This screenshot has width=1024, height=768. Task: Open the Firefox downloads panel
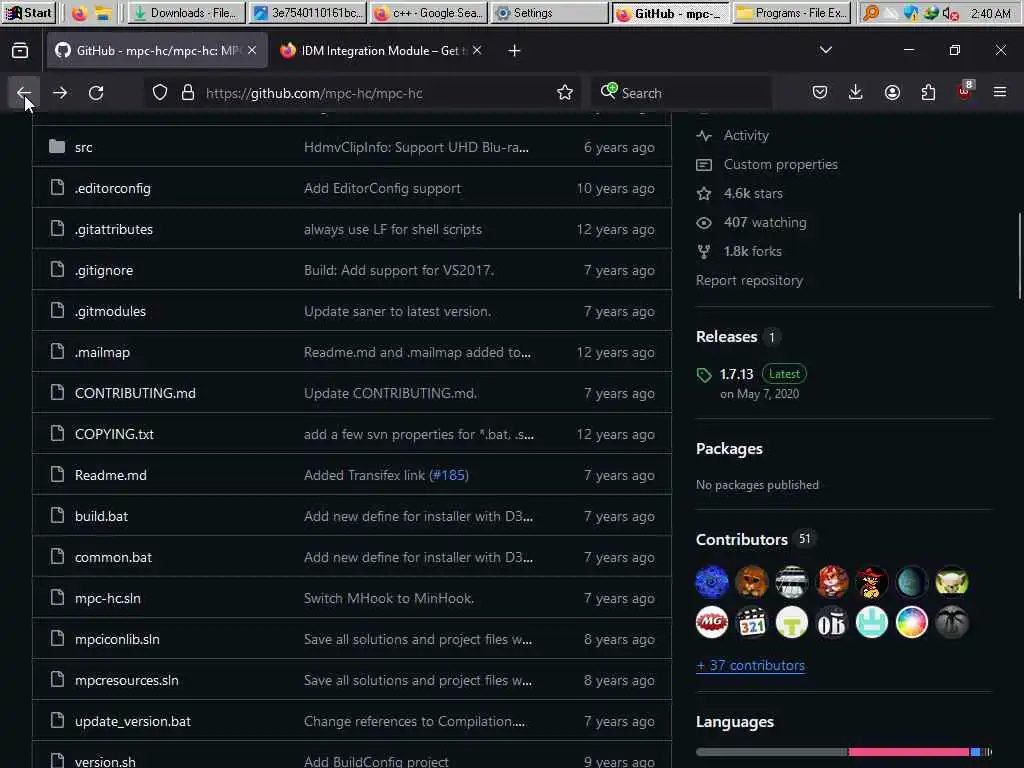tap(856, 93)
